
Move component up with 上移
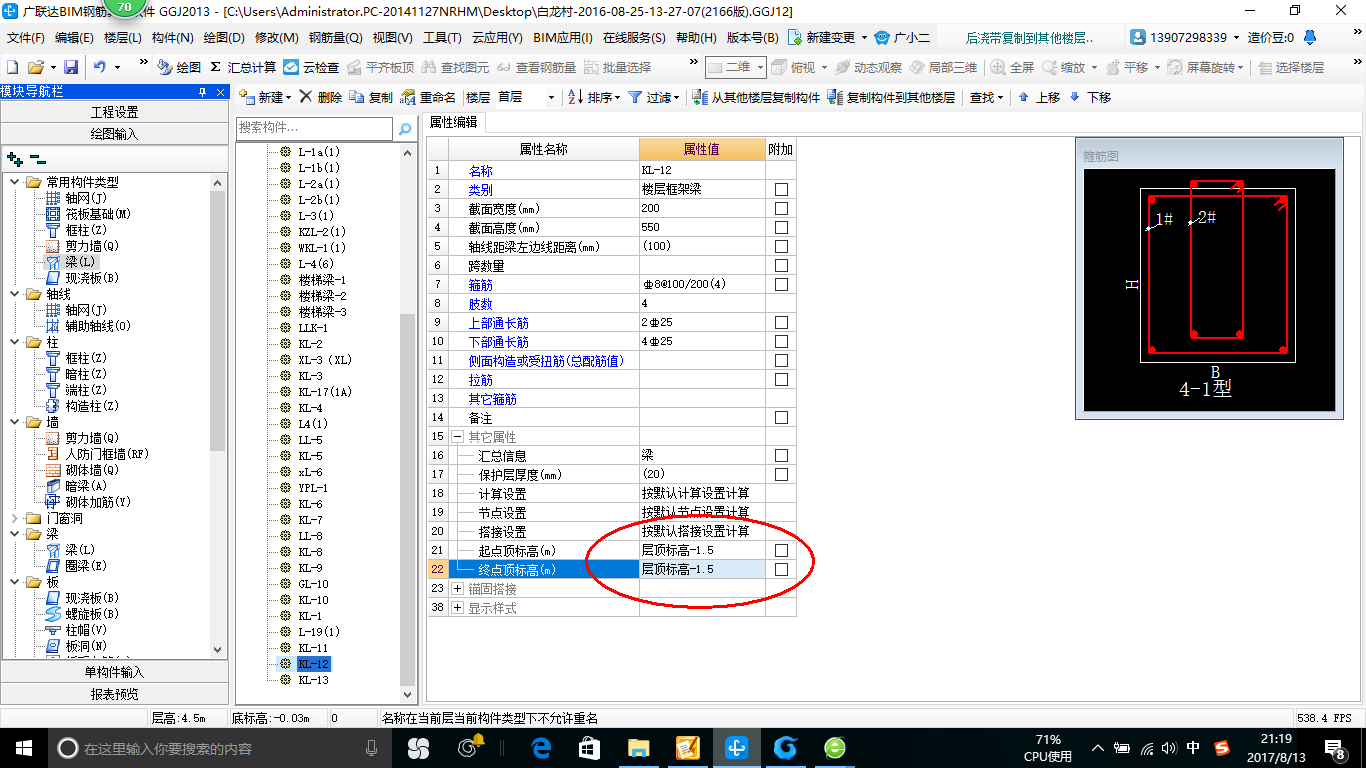coord(1039,97)
